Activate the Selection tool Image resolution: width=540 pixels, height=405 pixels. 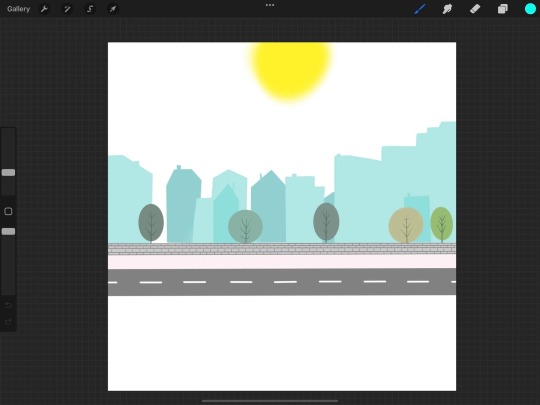[90, 9]
